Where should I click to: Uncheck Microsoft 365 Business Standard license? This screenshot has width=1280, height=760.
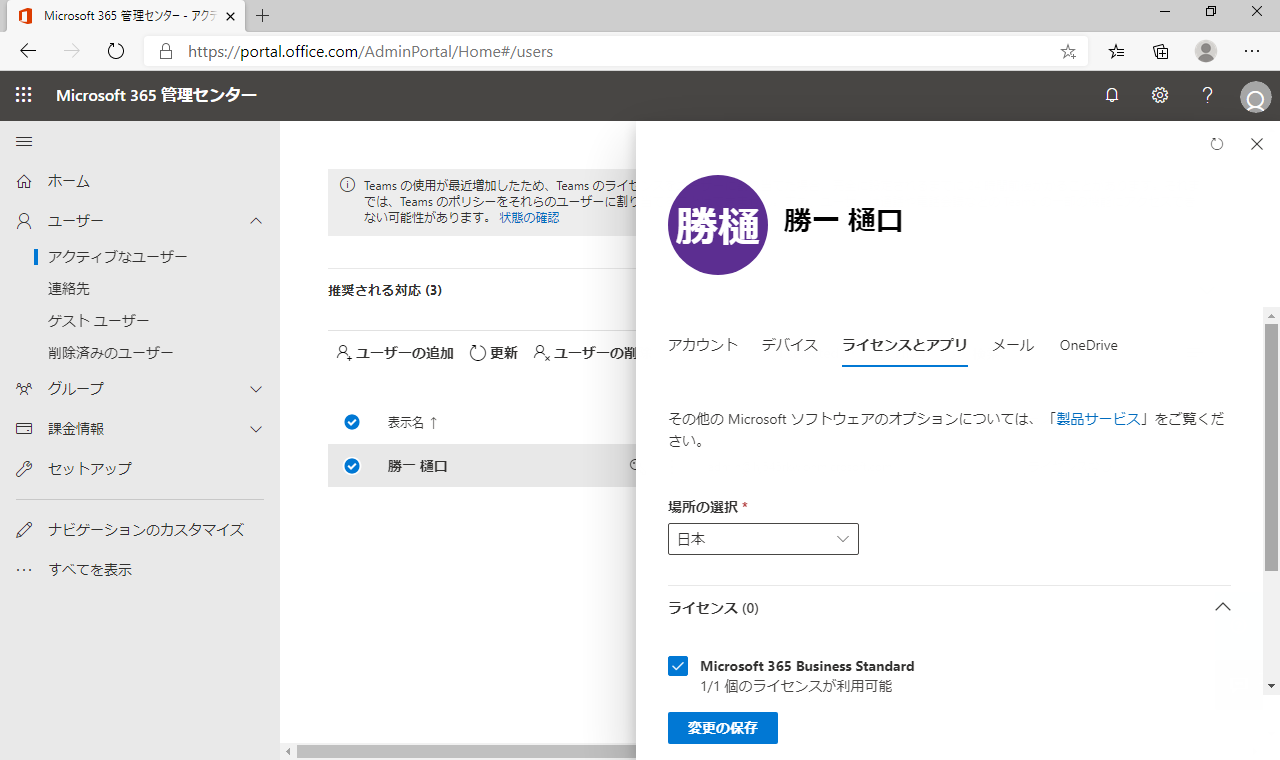click(678, 666)
